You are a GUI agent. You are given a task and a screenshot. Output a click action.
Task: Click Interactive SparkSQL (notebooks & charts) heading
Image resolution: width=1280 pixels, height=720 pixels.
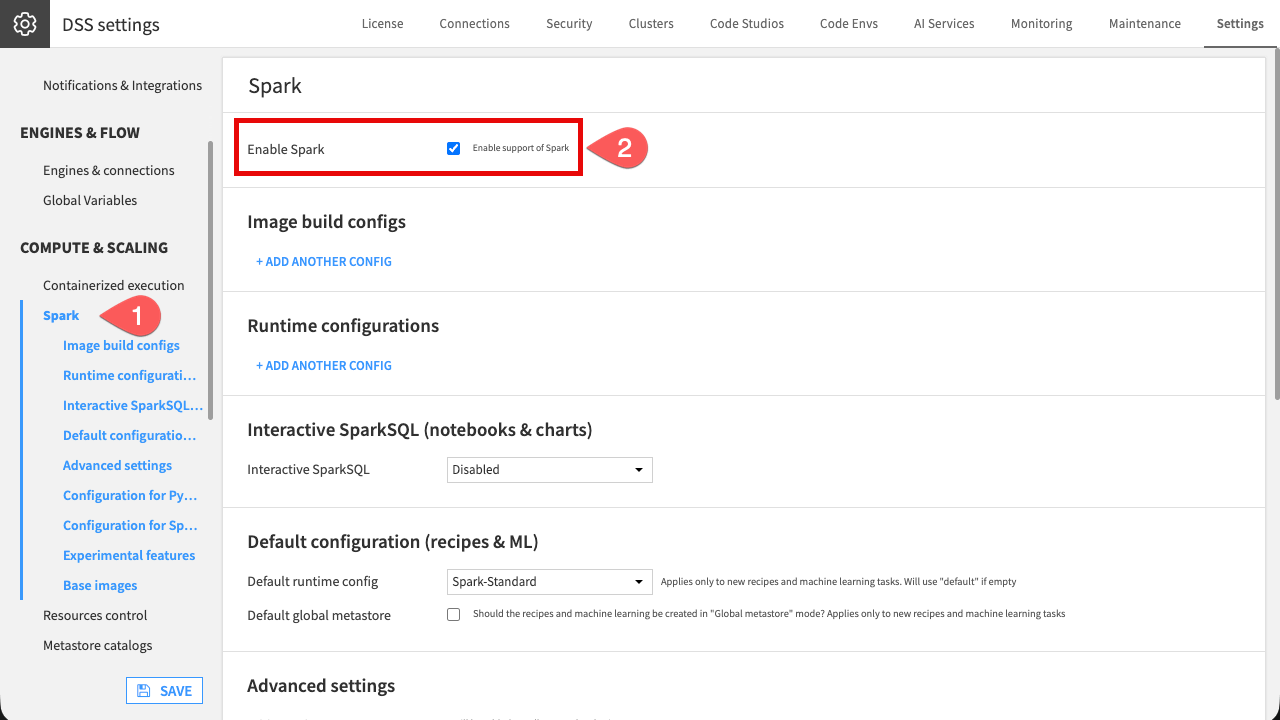420,429
